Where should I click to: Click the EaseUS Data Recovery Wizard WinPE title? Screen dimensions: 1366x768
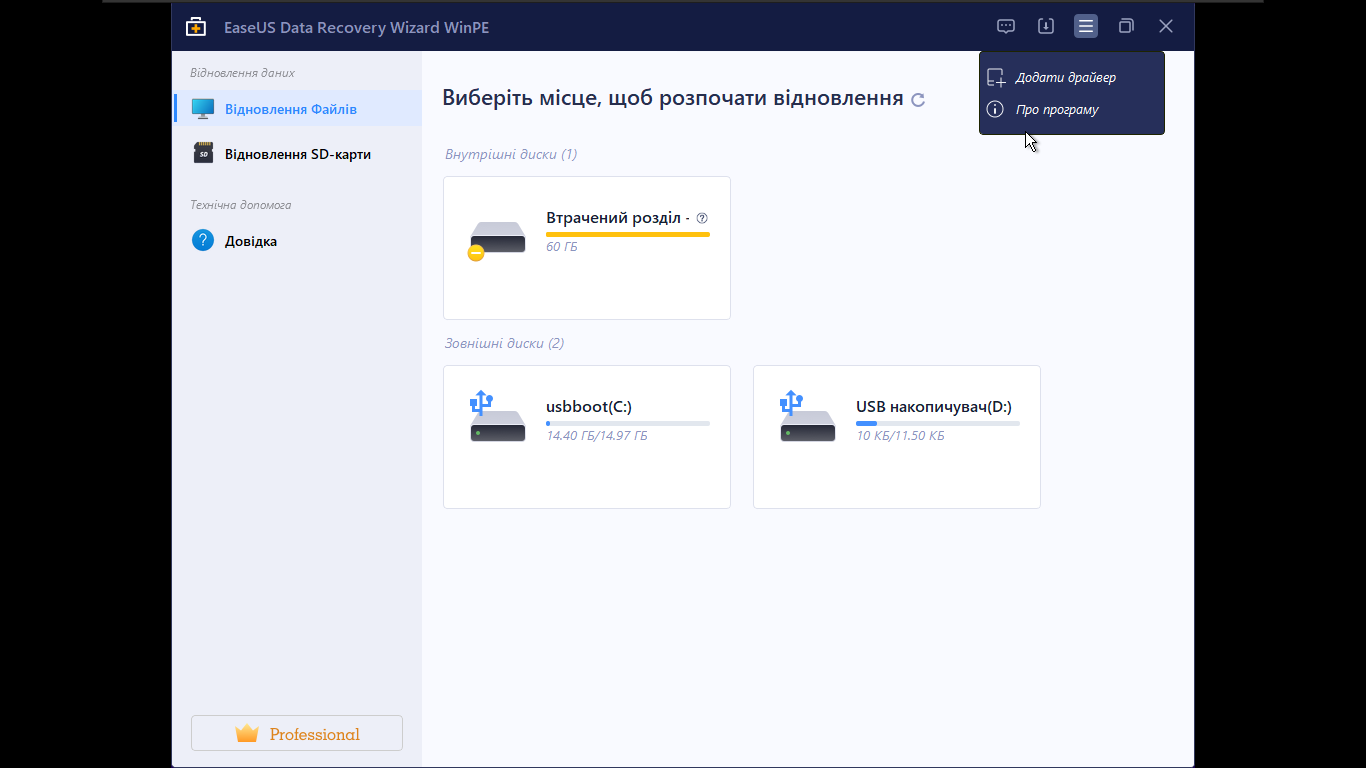pyautogui.click(x=357, y=27)
